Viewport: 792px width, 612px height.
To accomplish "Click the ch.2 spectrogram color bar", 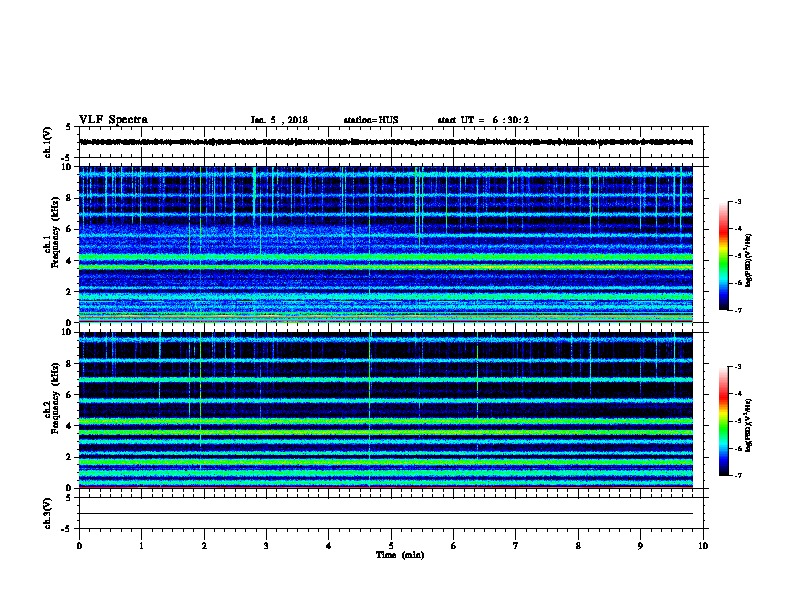I will click(723, 421).
